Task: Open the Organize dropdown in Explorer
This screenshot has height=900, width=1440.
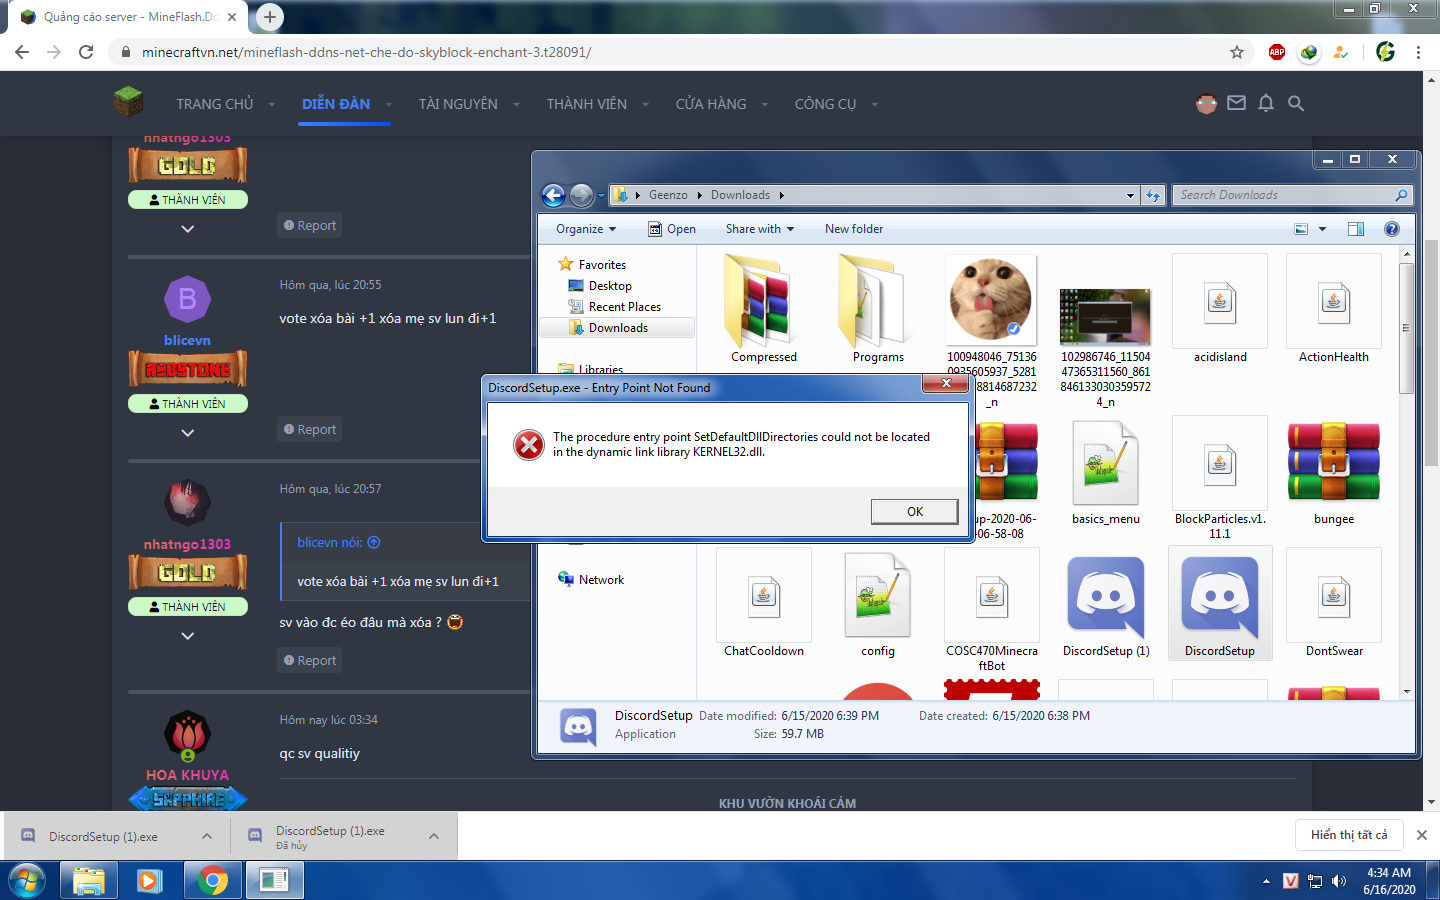Action: [586, 229]
